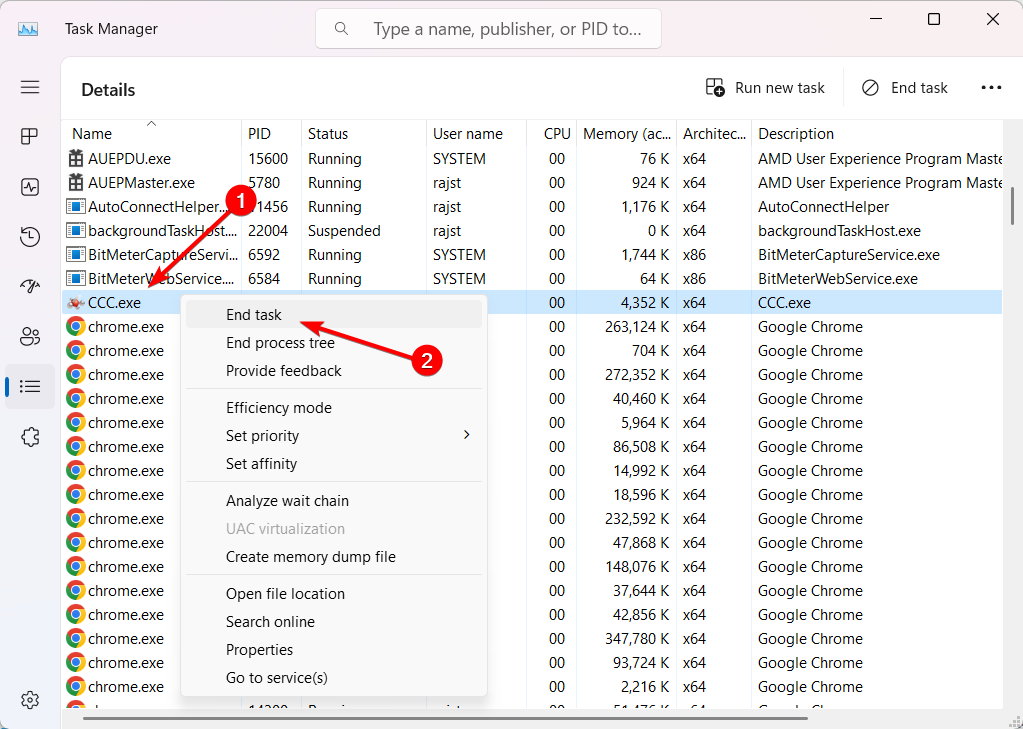Image resolution: width=1023 pixels, height=729 pixels.
Task: Click the horizontal scrollbar at bottom
Action: [446, 719]
